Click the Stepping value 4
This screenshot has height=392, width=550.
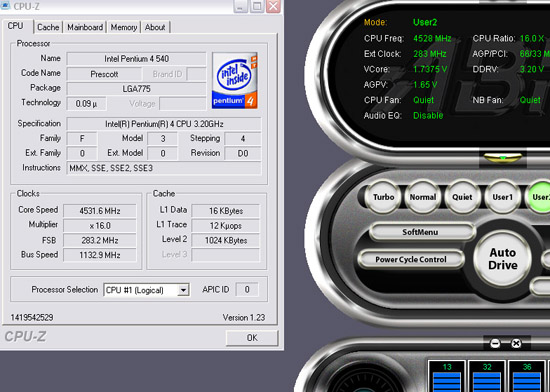[x=243, y=138]
